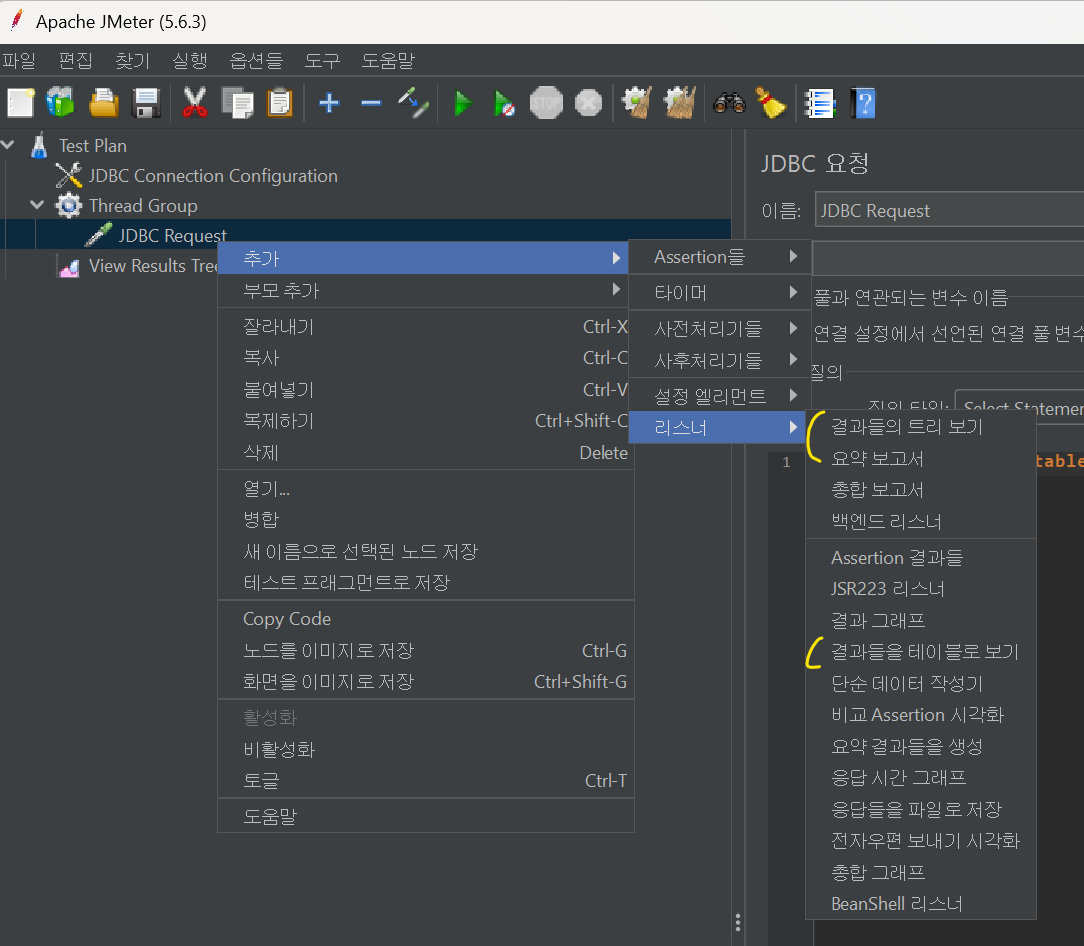
Task: Click the View Results Tree listener icon
Action: pos(69,266)
